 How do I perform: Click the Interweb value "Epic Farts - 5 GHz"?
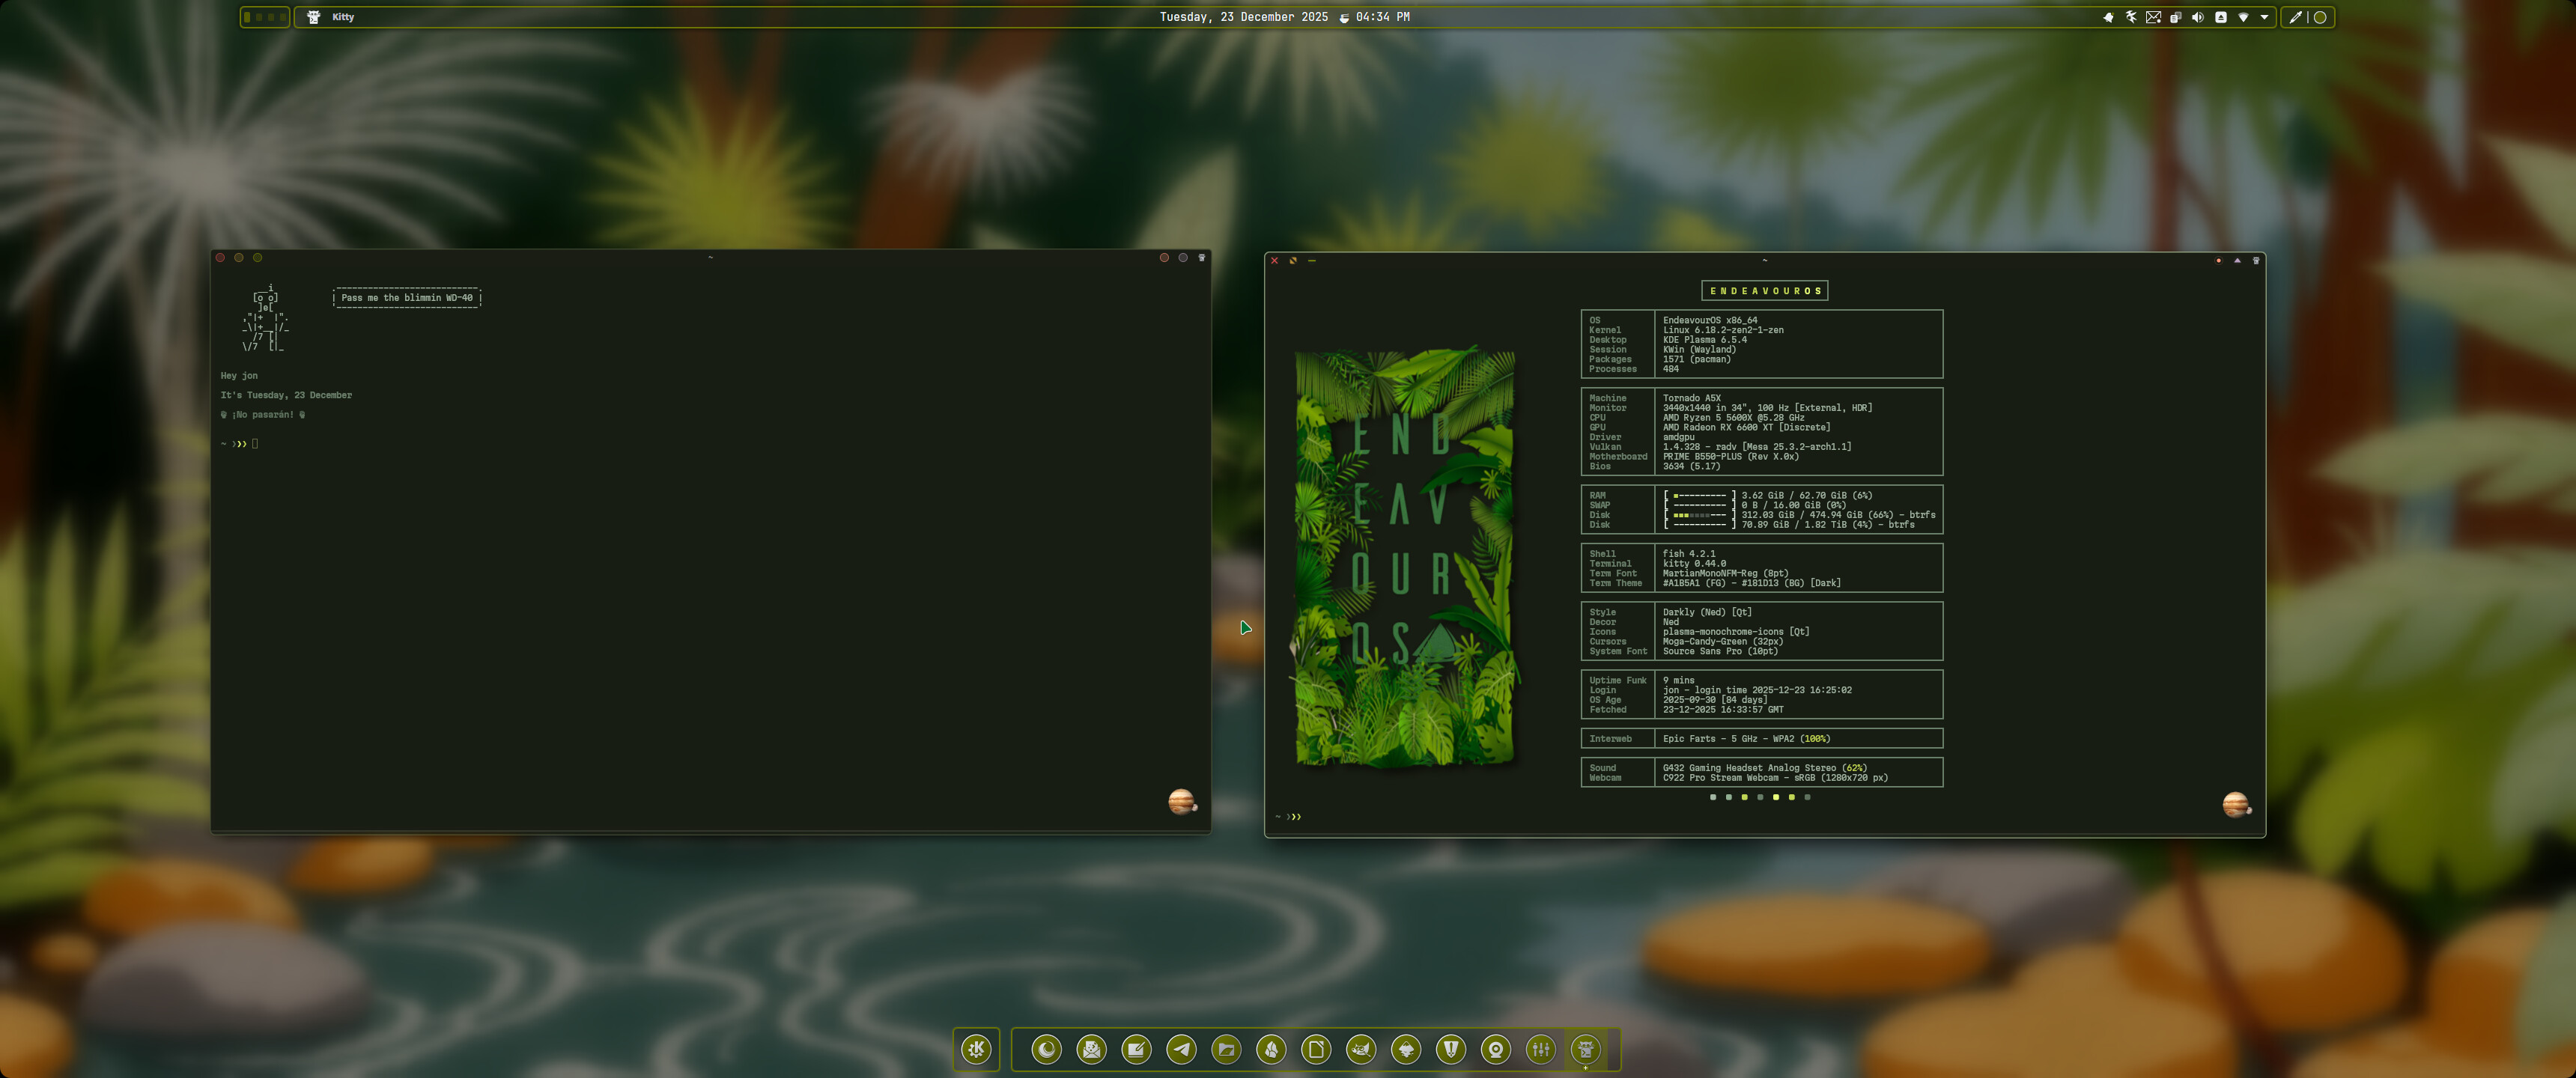pos(1712,739)
